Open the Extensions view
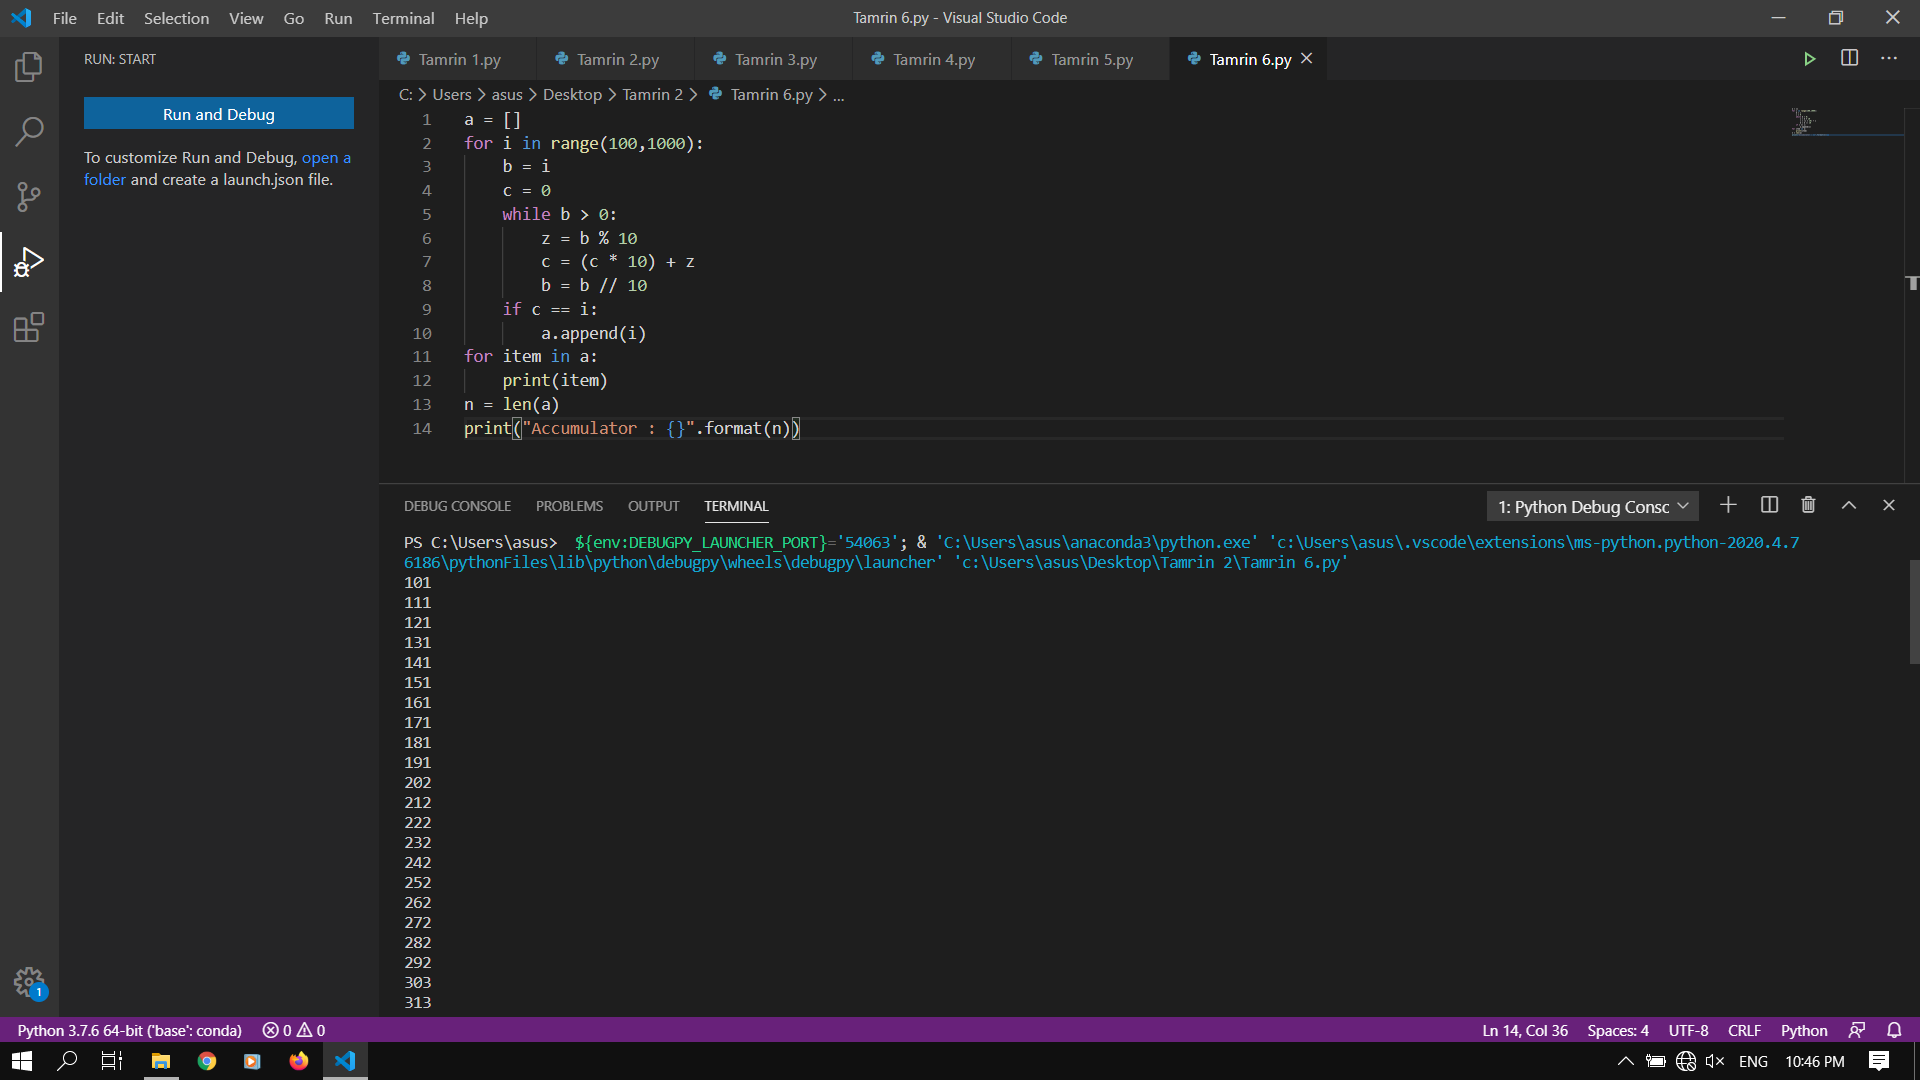Screen dimensions: 1920x1080 tap(29, 327)
